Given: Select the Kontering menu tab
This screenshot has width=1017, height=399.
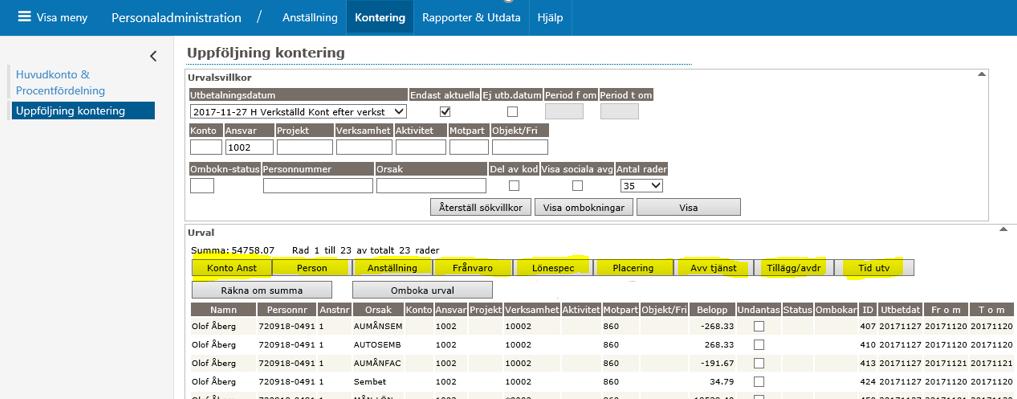Looking at the screenshot, I should click(380, 18).
